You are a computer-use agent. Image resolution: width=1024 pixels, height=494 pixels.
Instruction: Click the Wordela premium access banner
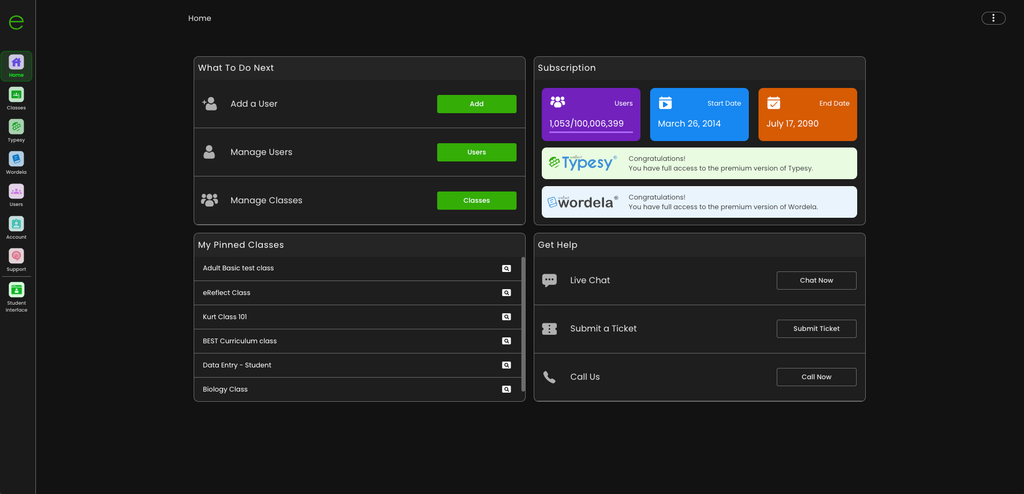(699, 202)
